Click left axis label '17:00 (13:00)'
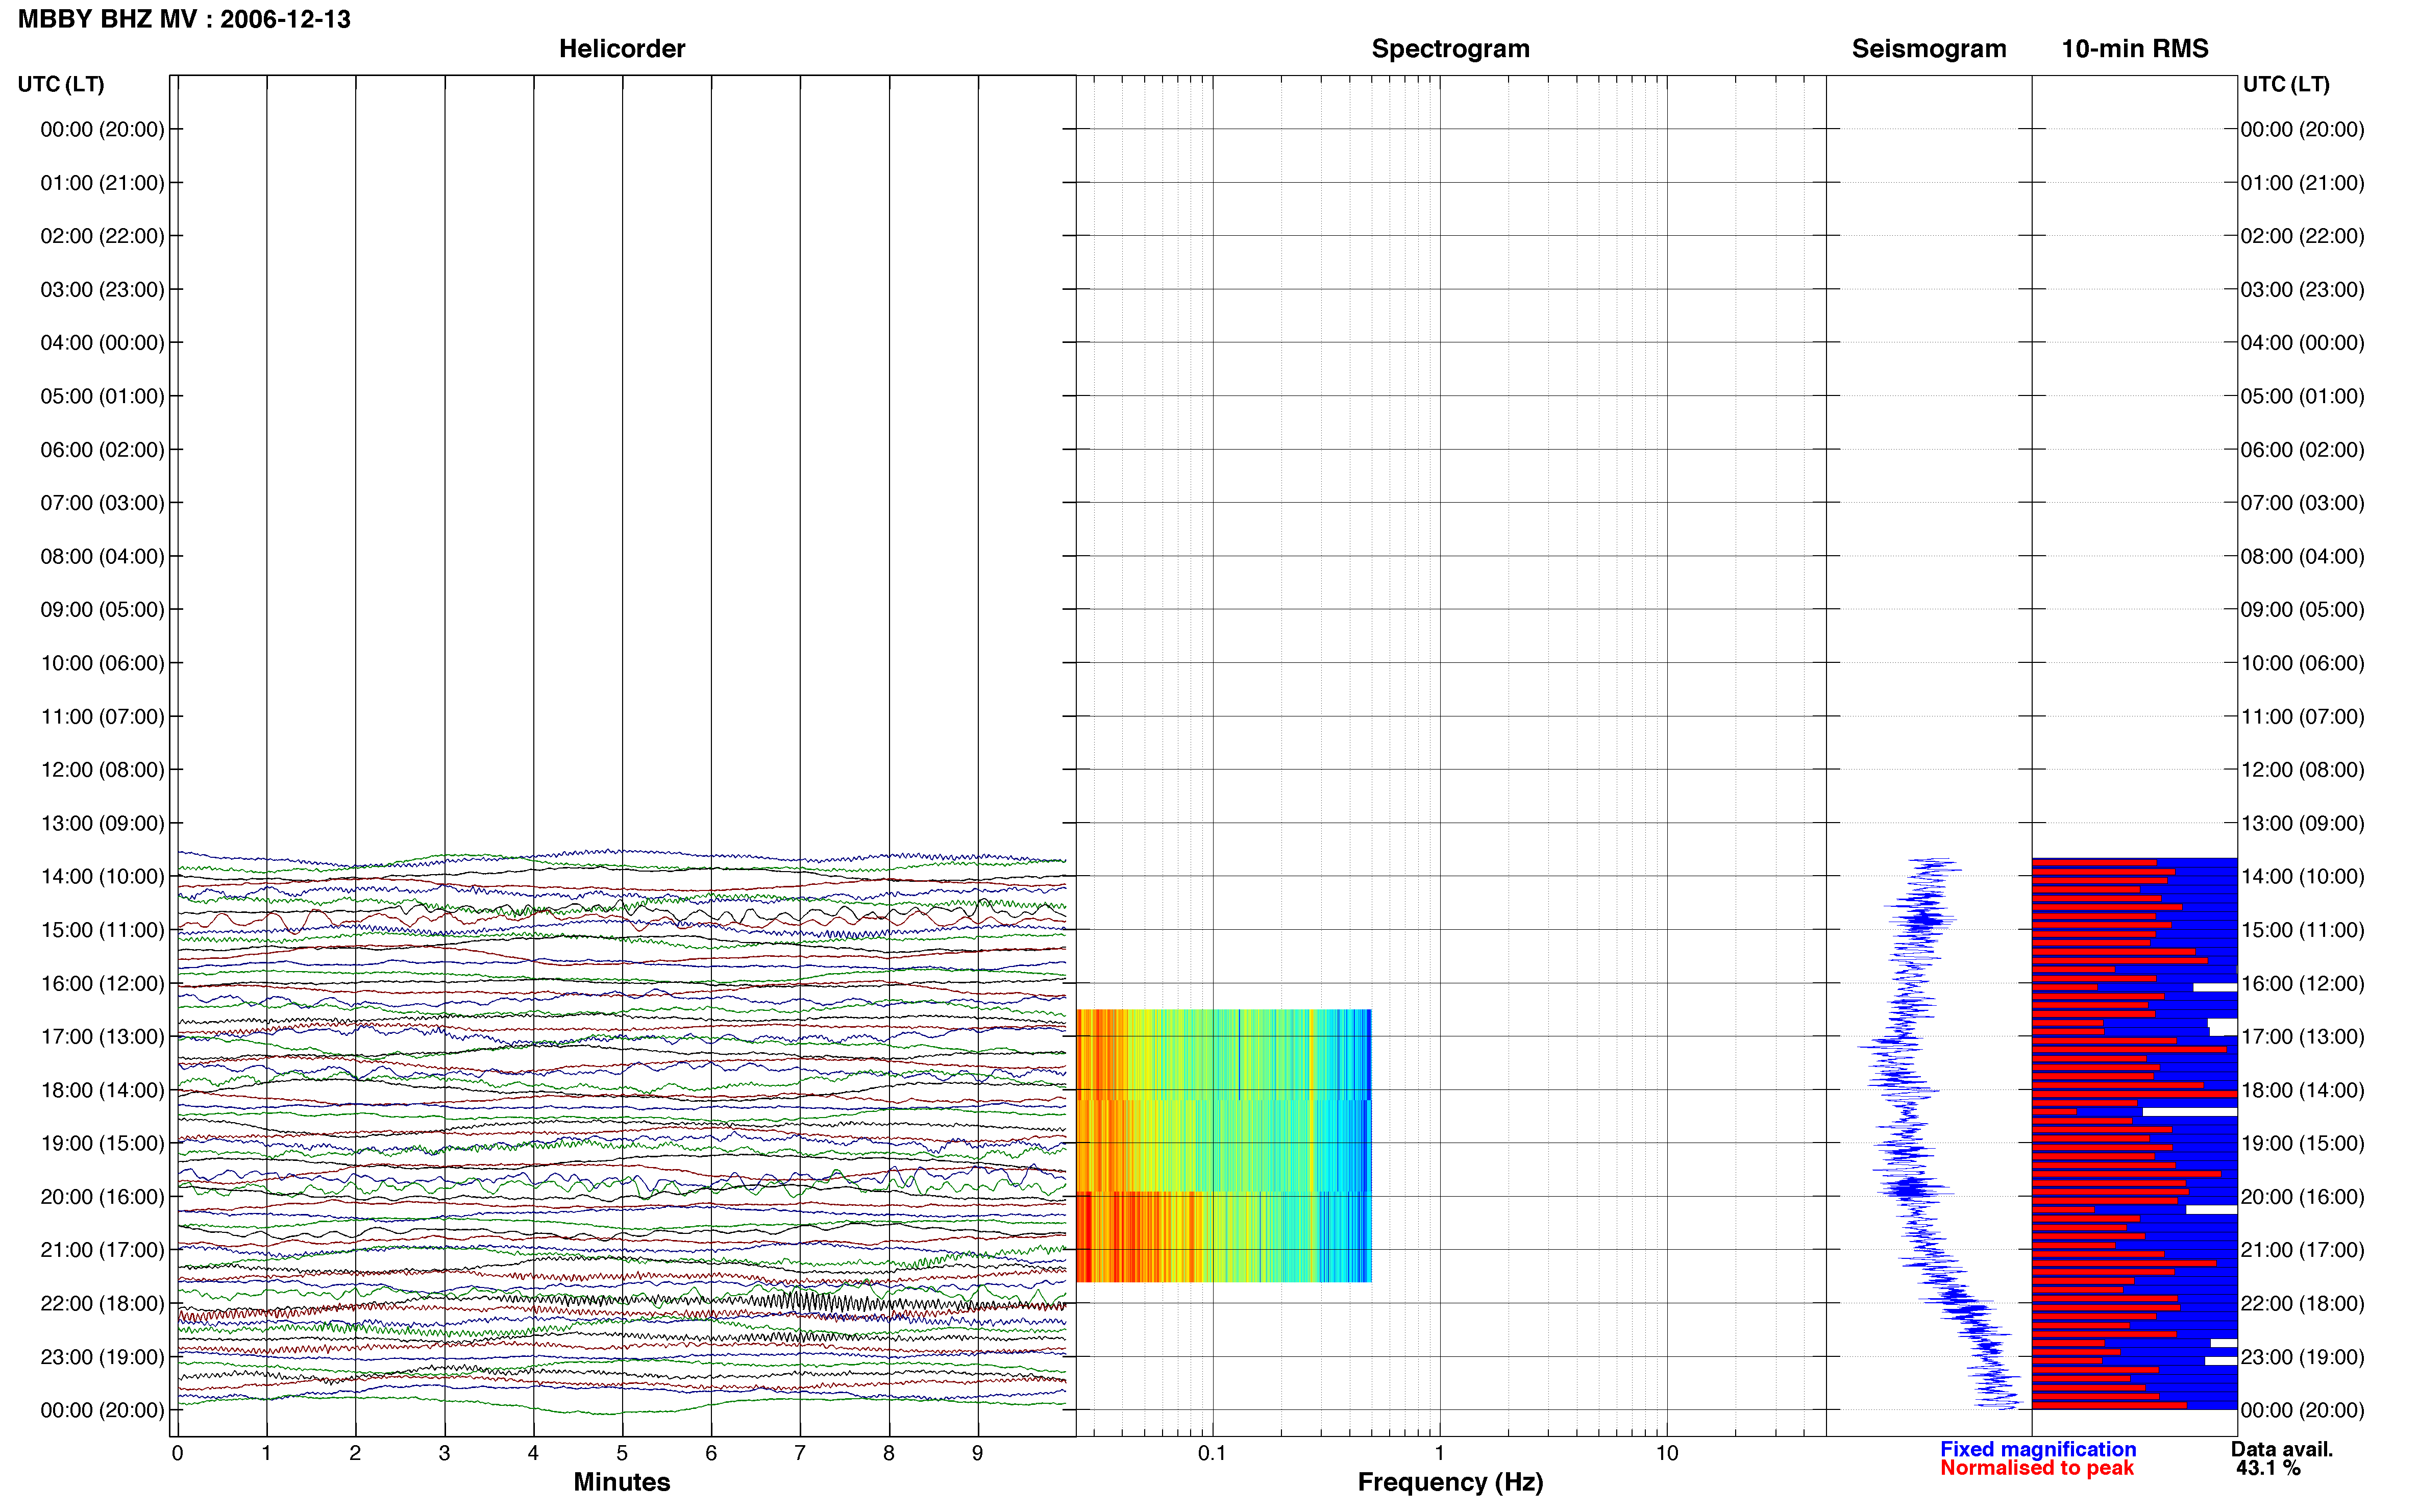The image size is (2419, 1512). pyautogui.click(x=102, y=1037)
